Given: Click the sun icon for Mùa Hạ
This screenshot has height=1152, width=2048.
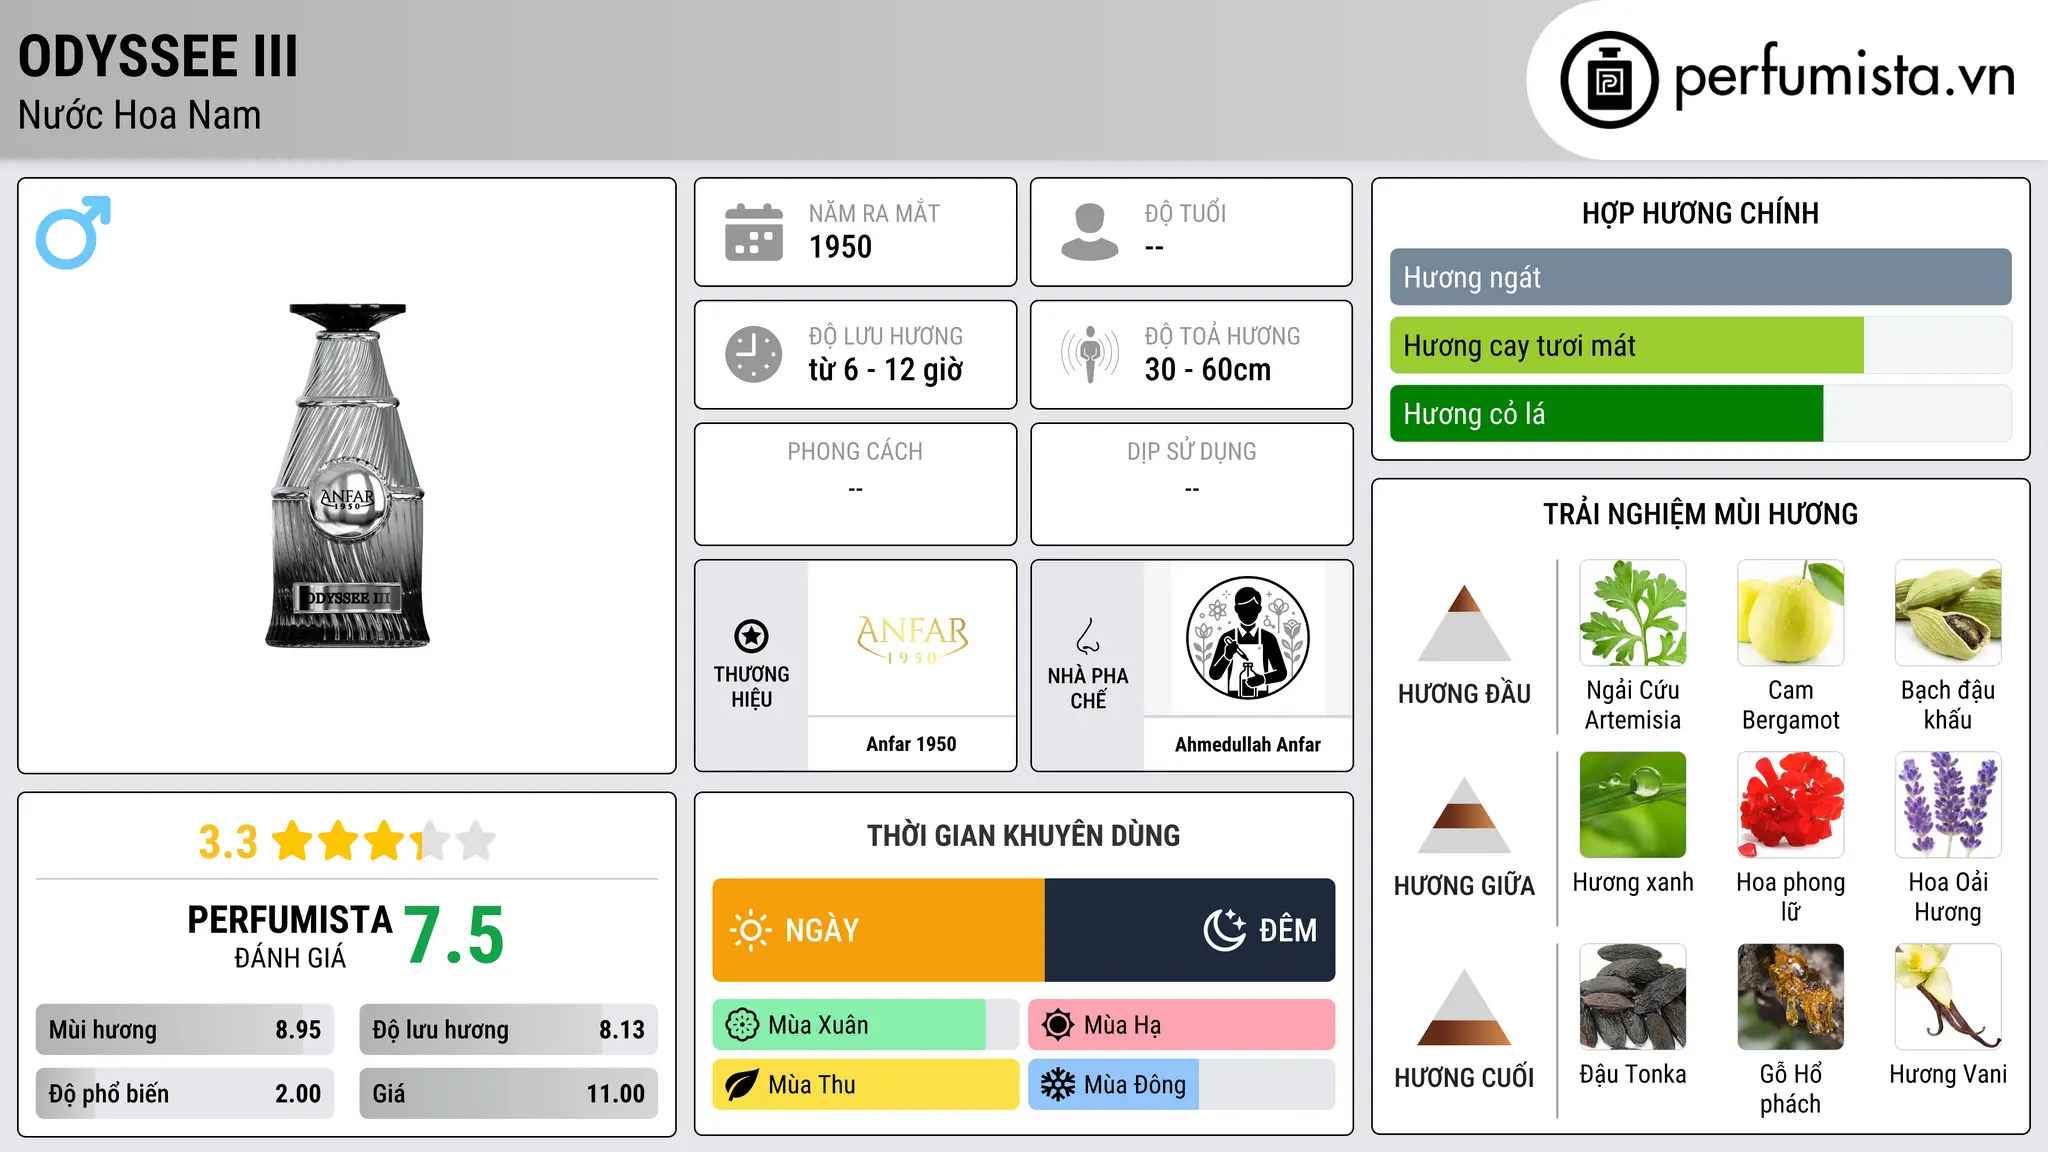Looking at the screenshot, I should pos(1058,1025).
